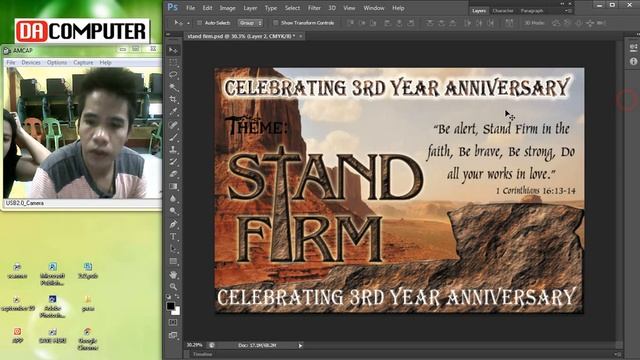The width and height of the screenshot is (640, 360).
Task: Open Devices menu in AMCAP window
Action: click(x=31, y=62)
